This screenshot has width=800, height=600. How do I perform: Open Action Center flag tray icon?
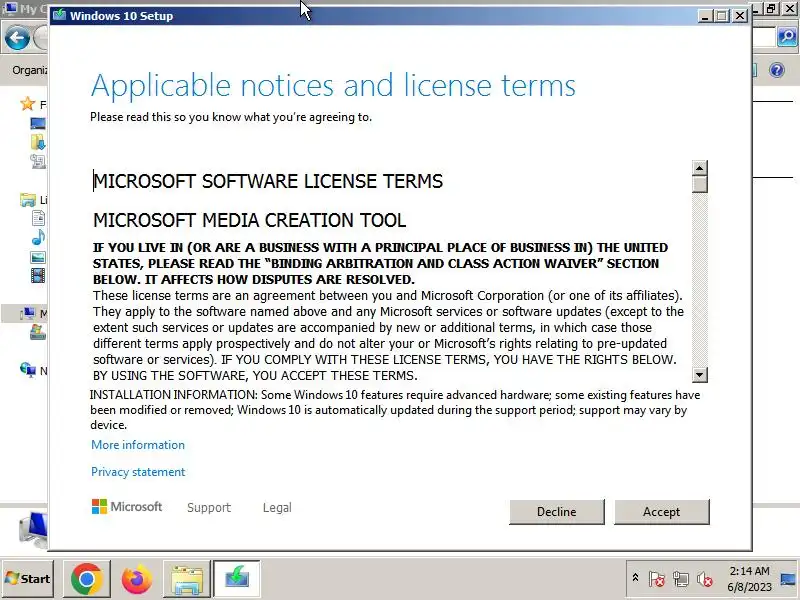pos(657,579)
